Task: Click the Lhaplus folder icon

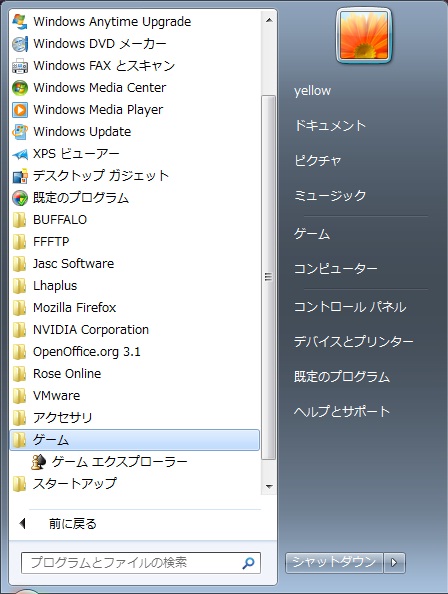Action: click(19, 286)
